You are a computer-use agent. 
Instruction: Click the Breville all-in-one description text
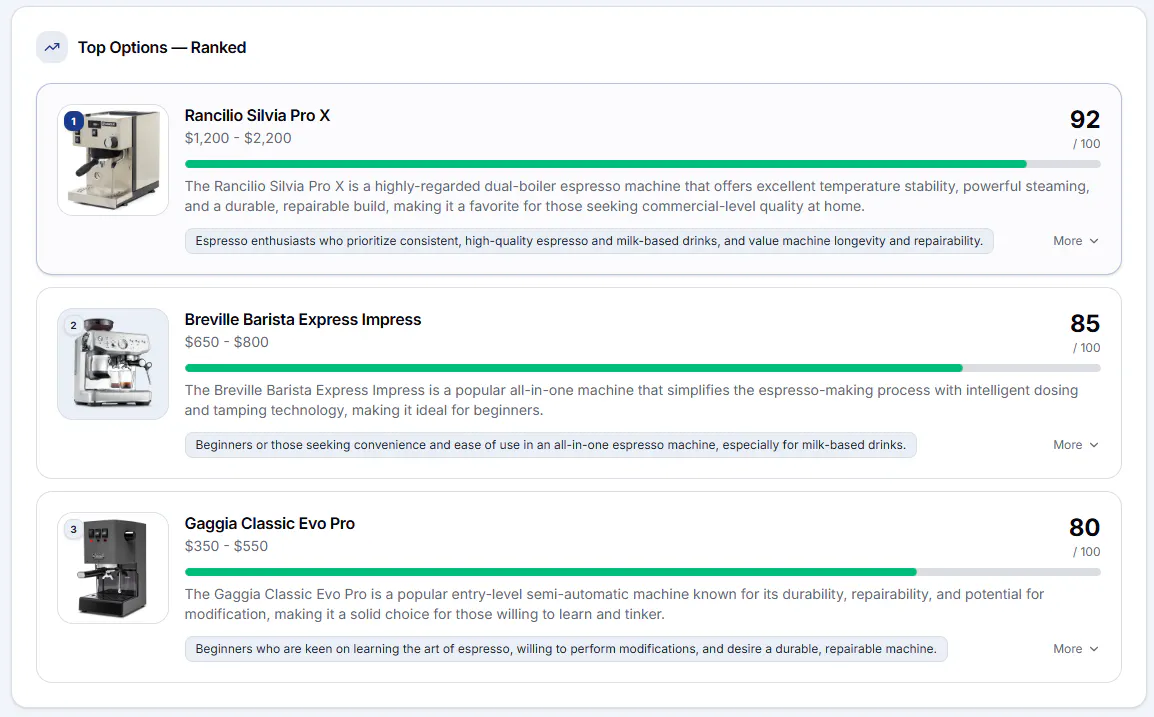click(x=631, y=400)
